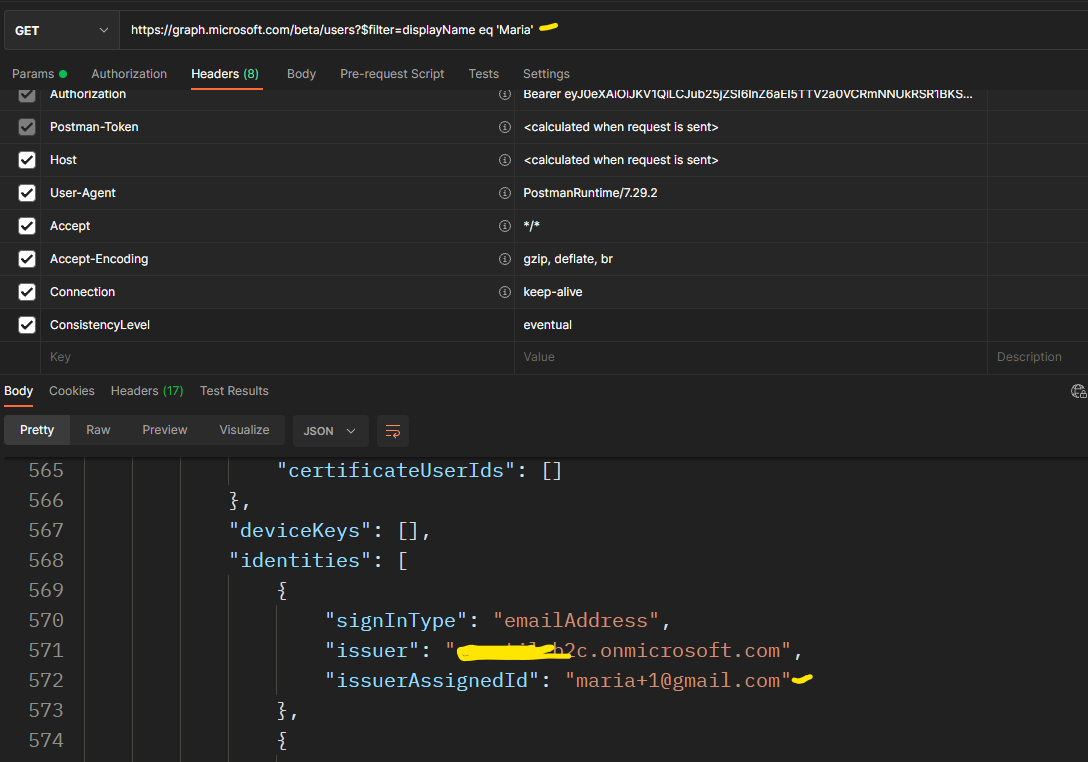Uncheck the Postman-Token header checkbox

(x=26, y=126)
